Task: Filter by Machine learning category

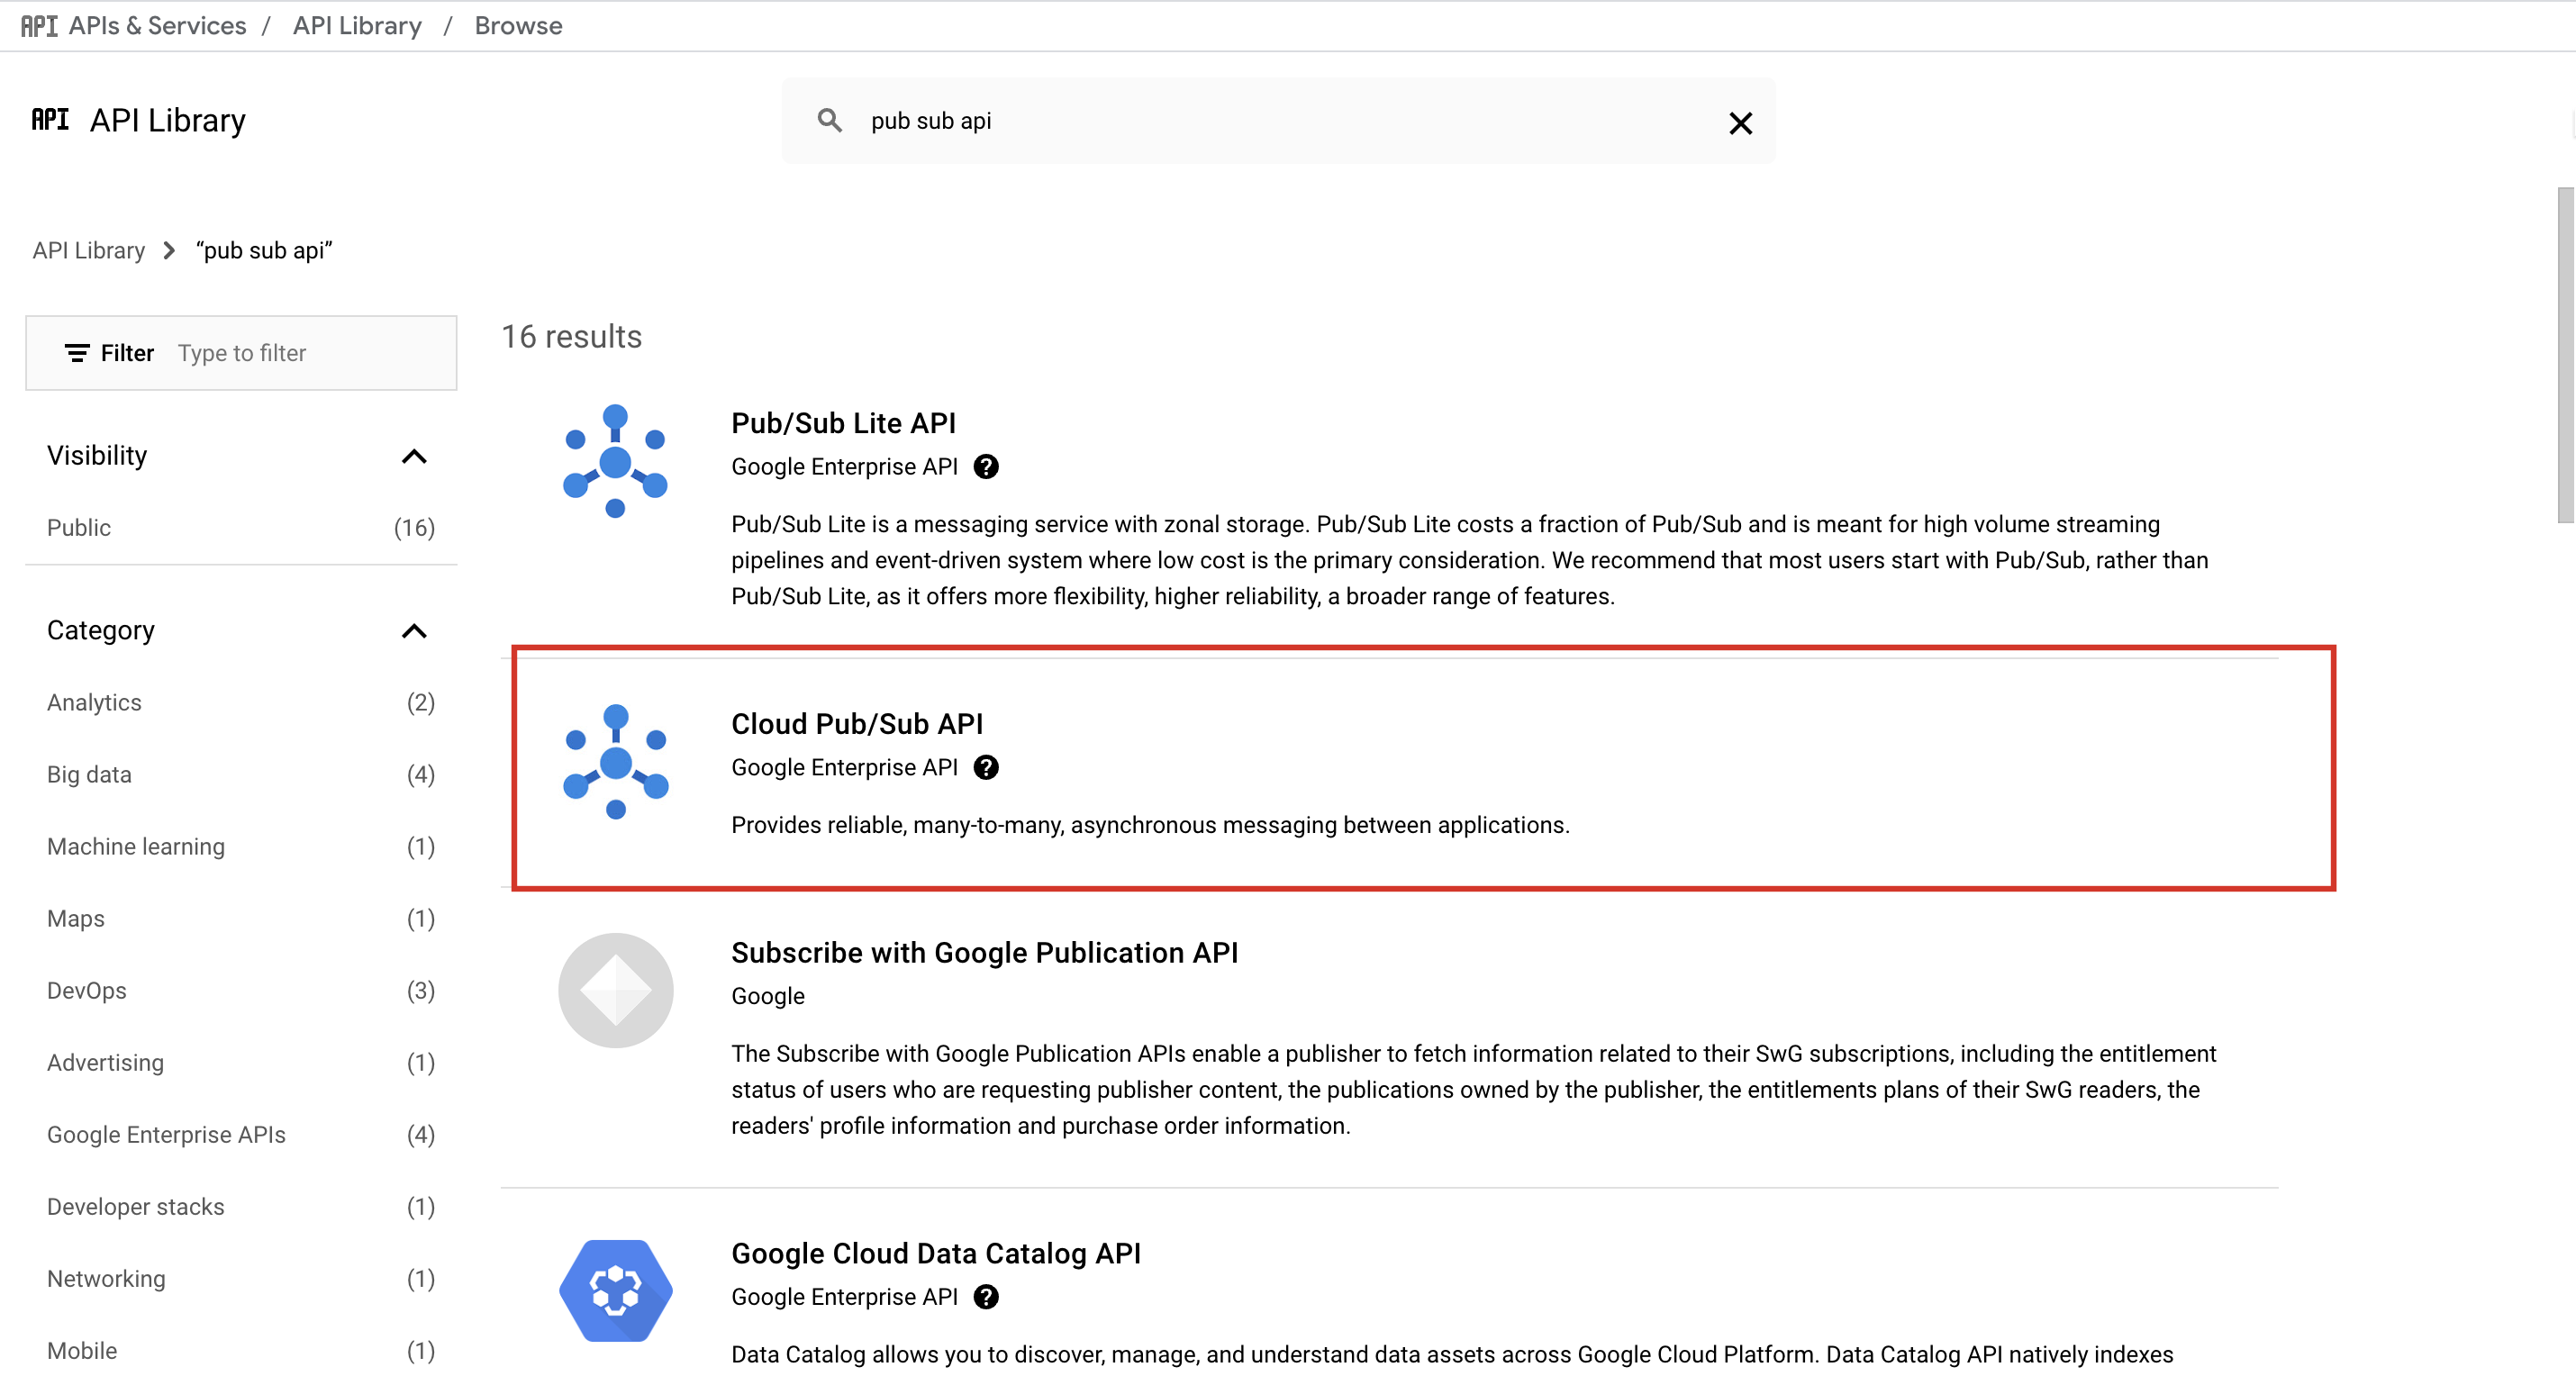Action: tap(241, 846)
